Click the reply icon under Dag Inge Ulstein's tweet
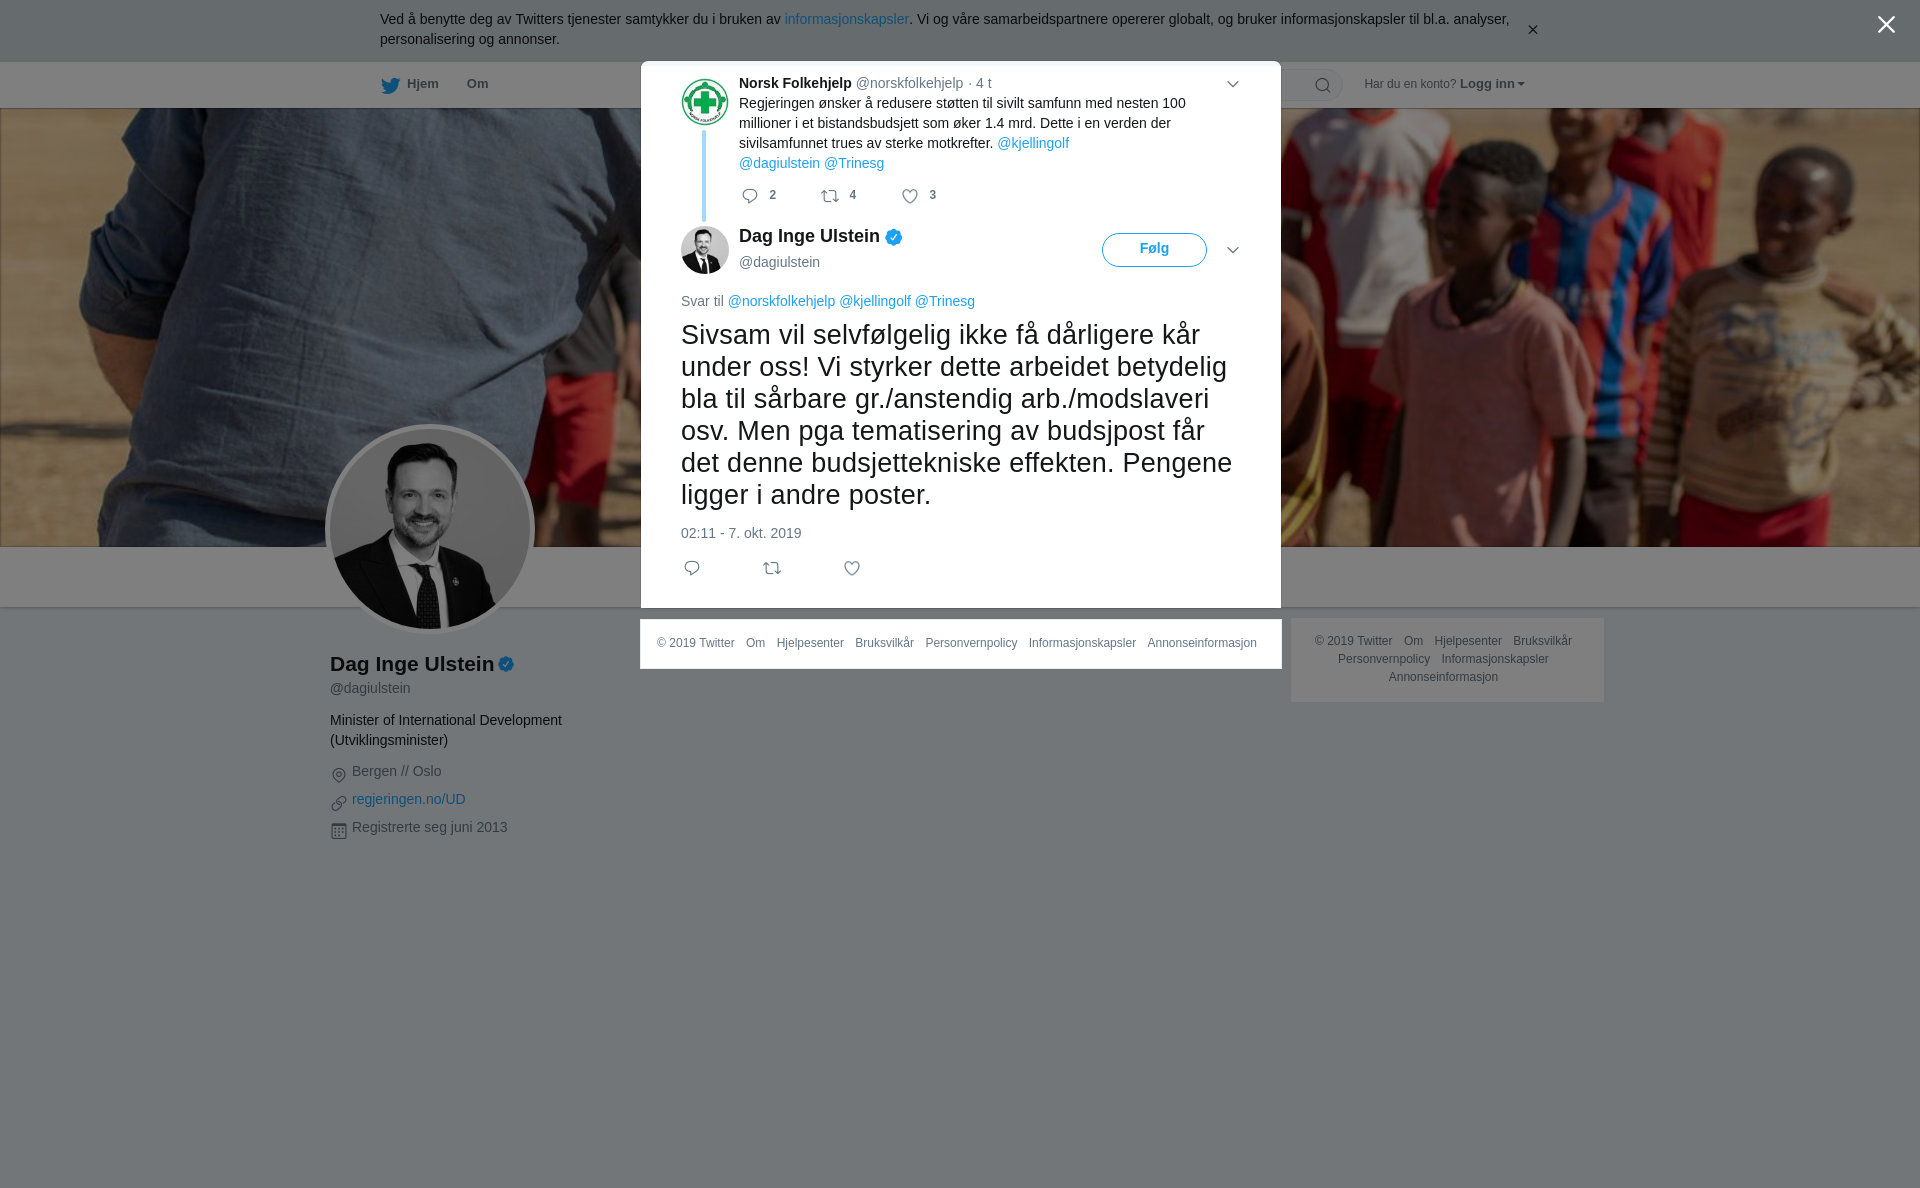This screenshot has width=1920, height=1188. 692,568
